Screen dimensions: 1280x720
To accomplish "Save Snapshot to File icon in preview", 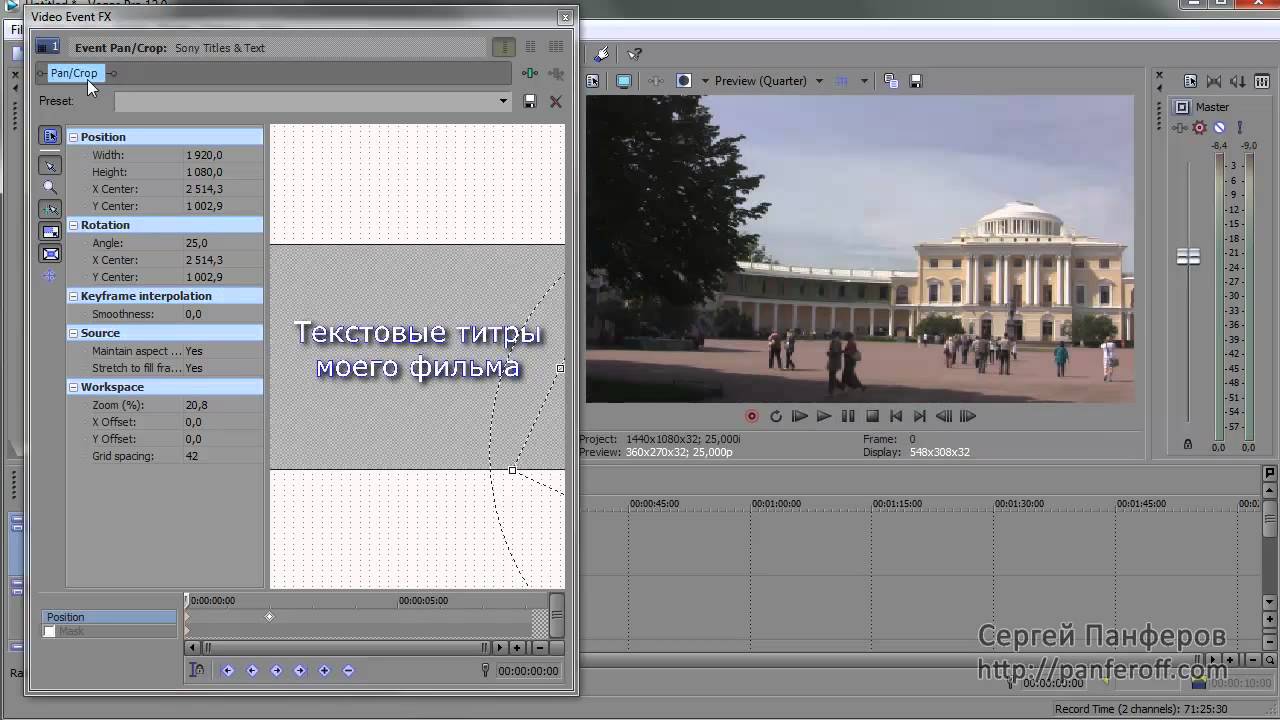I will click(915, 81).
